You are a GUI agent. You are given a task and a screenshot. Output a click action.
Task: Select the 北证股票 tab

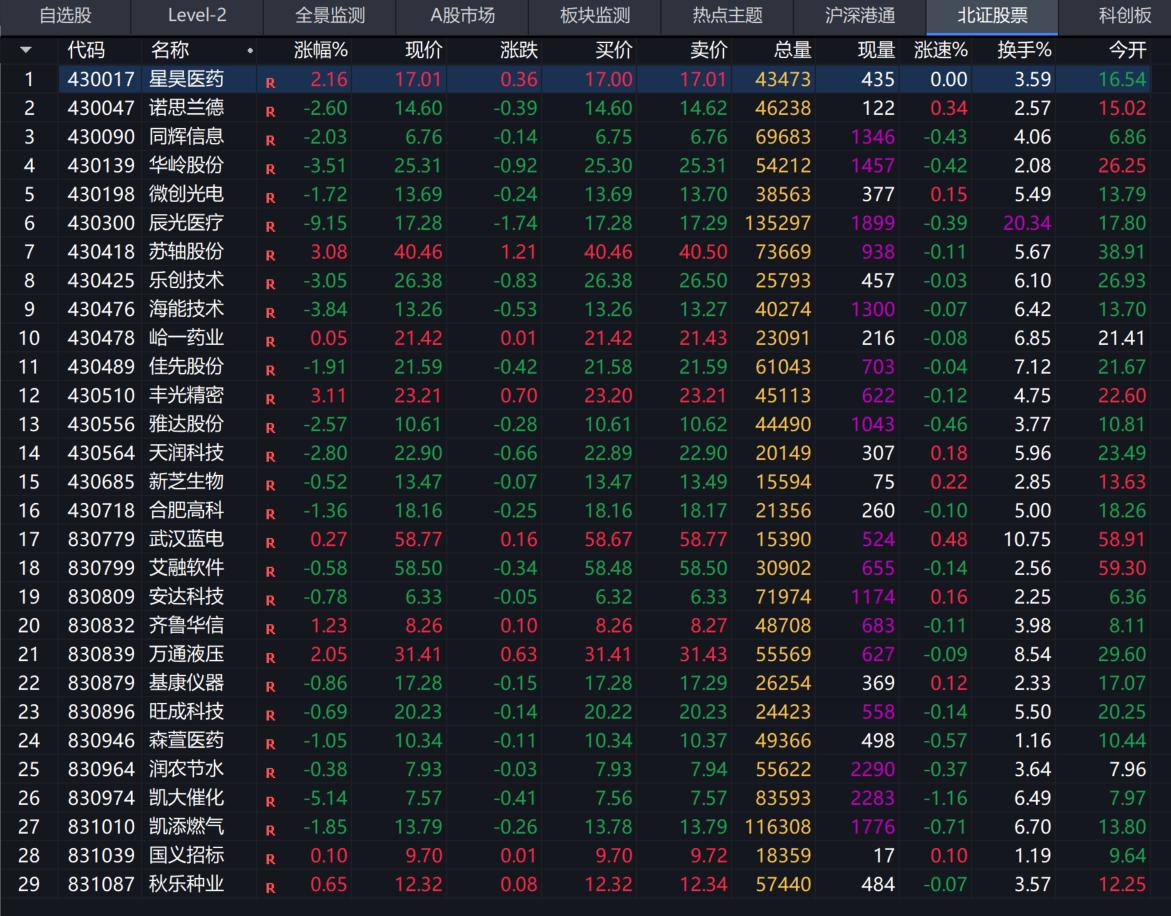coord(993,16)
